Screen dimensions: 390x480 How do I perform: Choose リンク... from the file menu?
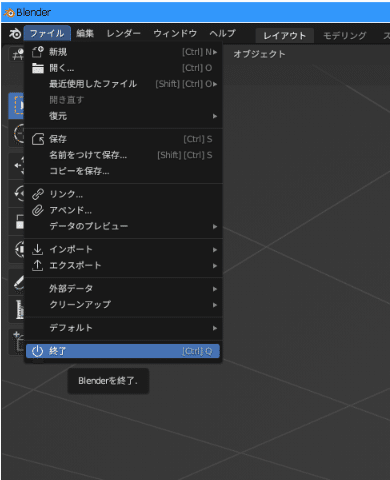coord(123,194)
